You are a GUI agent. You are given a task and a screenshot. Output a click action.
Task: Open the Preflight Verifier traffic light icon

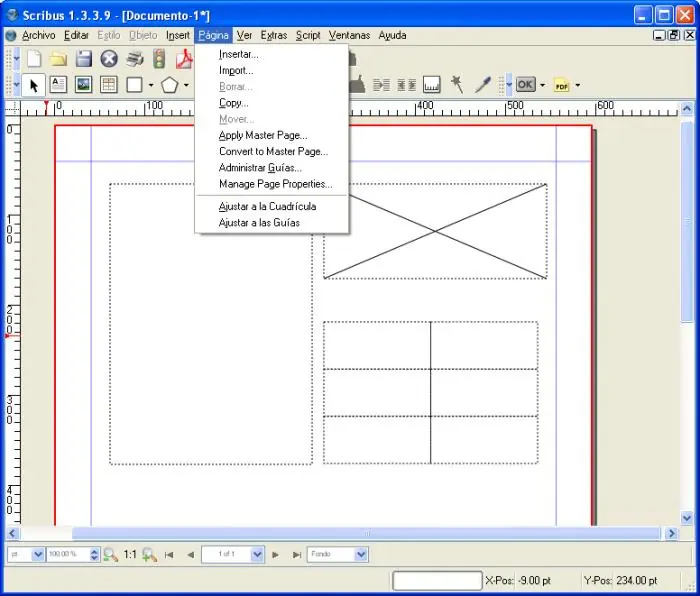(x=159, y=59)
